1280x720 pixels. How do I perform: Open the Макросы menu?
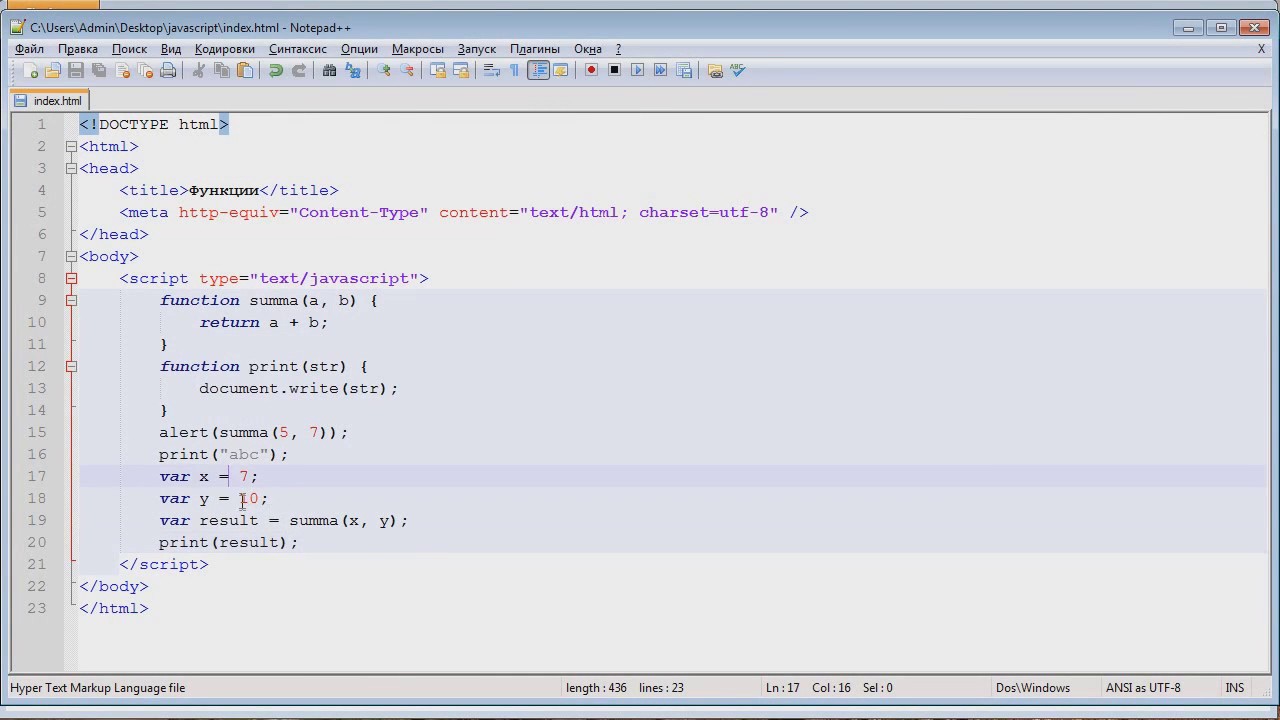pos(418,48)
